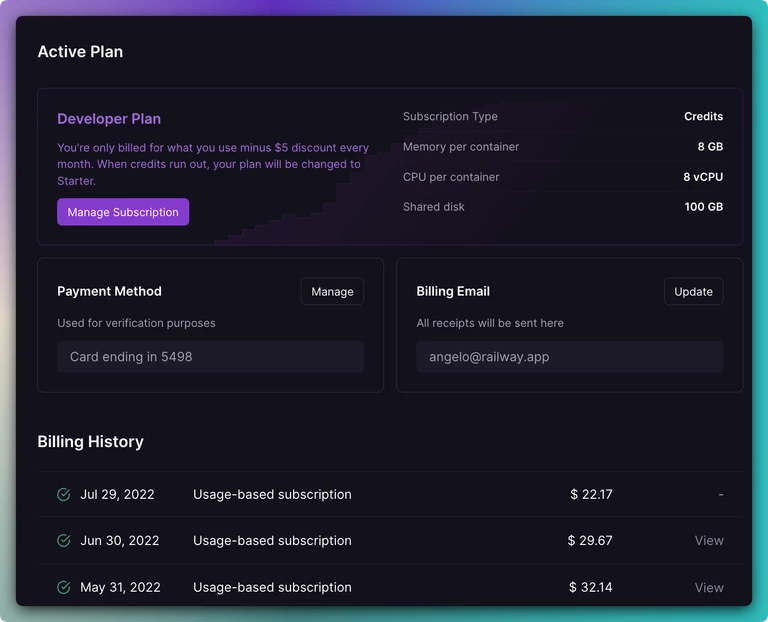768x622 pixels.
Task: Select the Jul 29, 2022 billing row
Action: tap(390, 494)
